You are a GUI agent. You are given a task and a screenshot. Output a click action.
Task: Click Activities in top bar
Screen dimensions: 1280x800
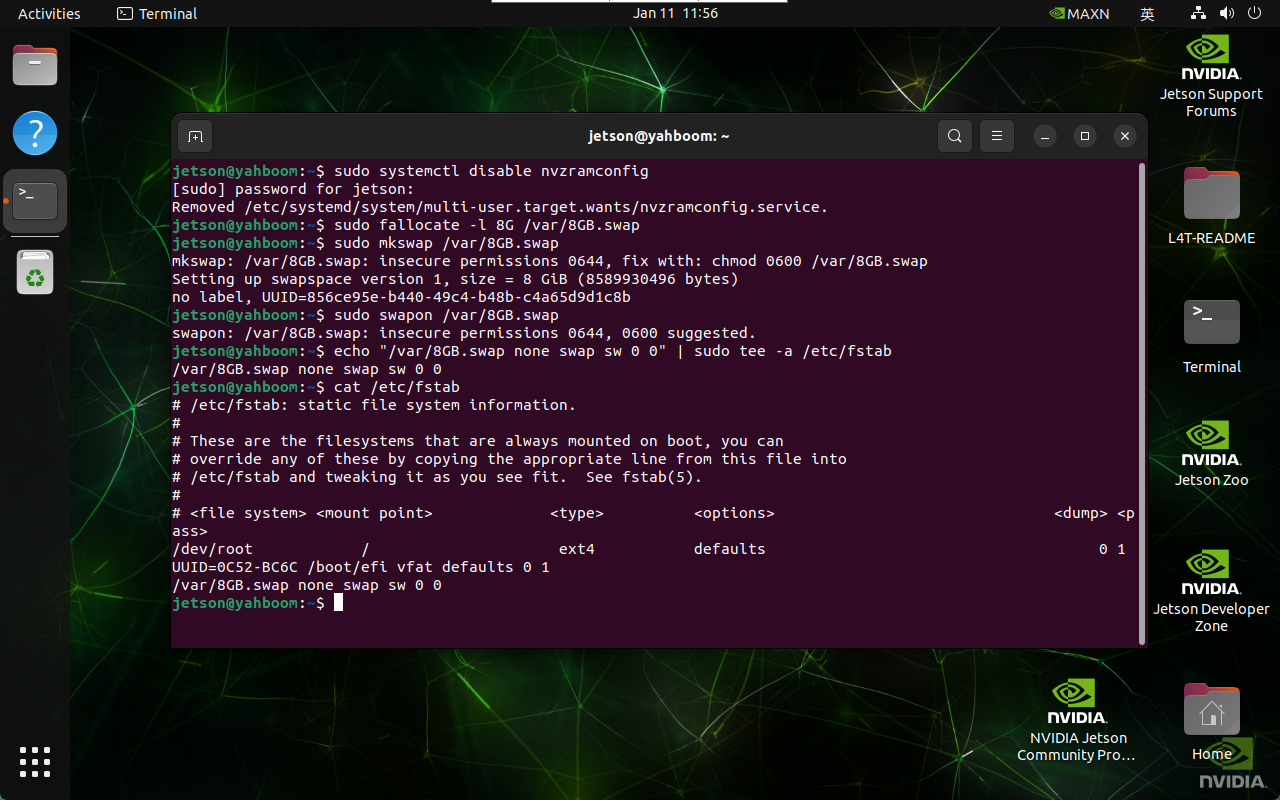[49, 13]
